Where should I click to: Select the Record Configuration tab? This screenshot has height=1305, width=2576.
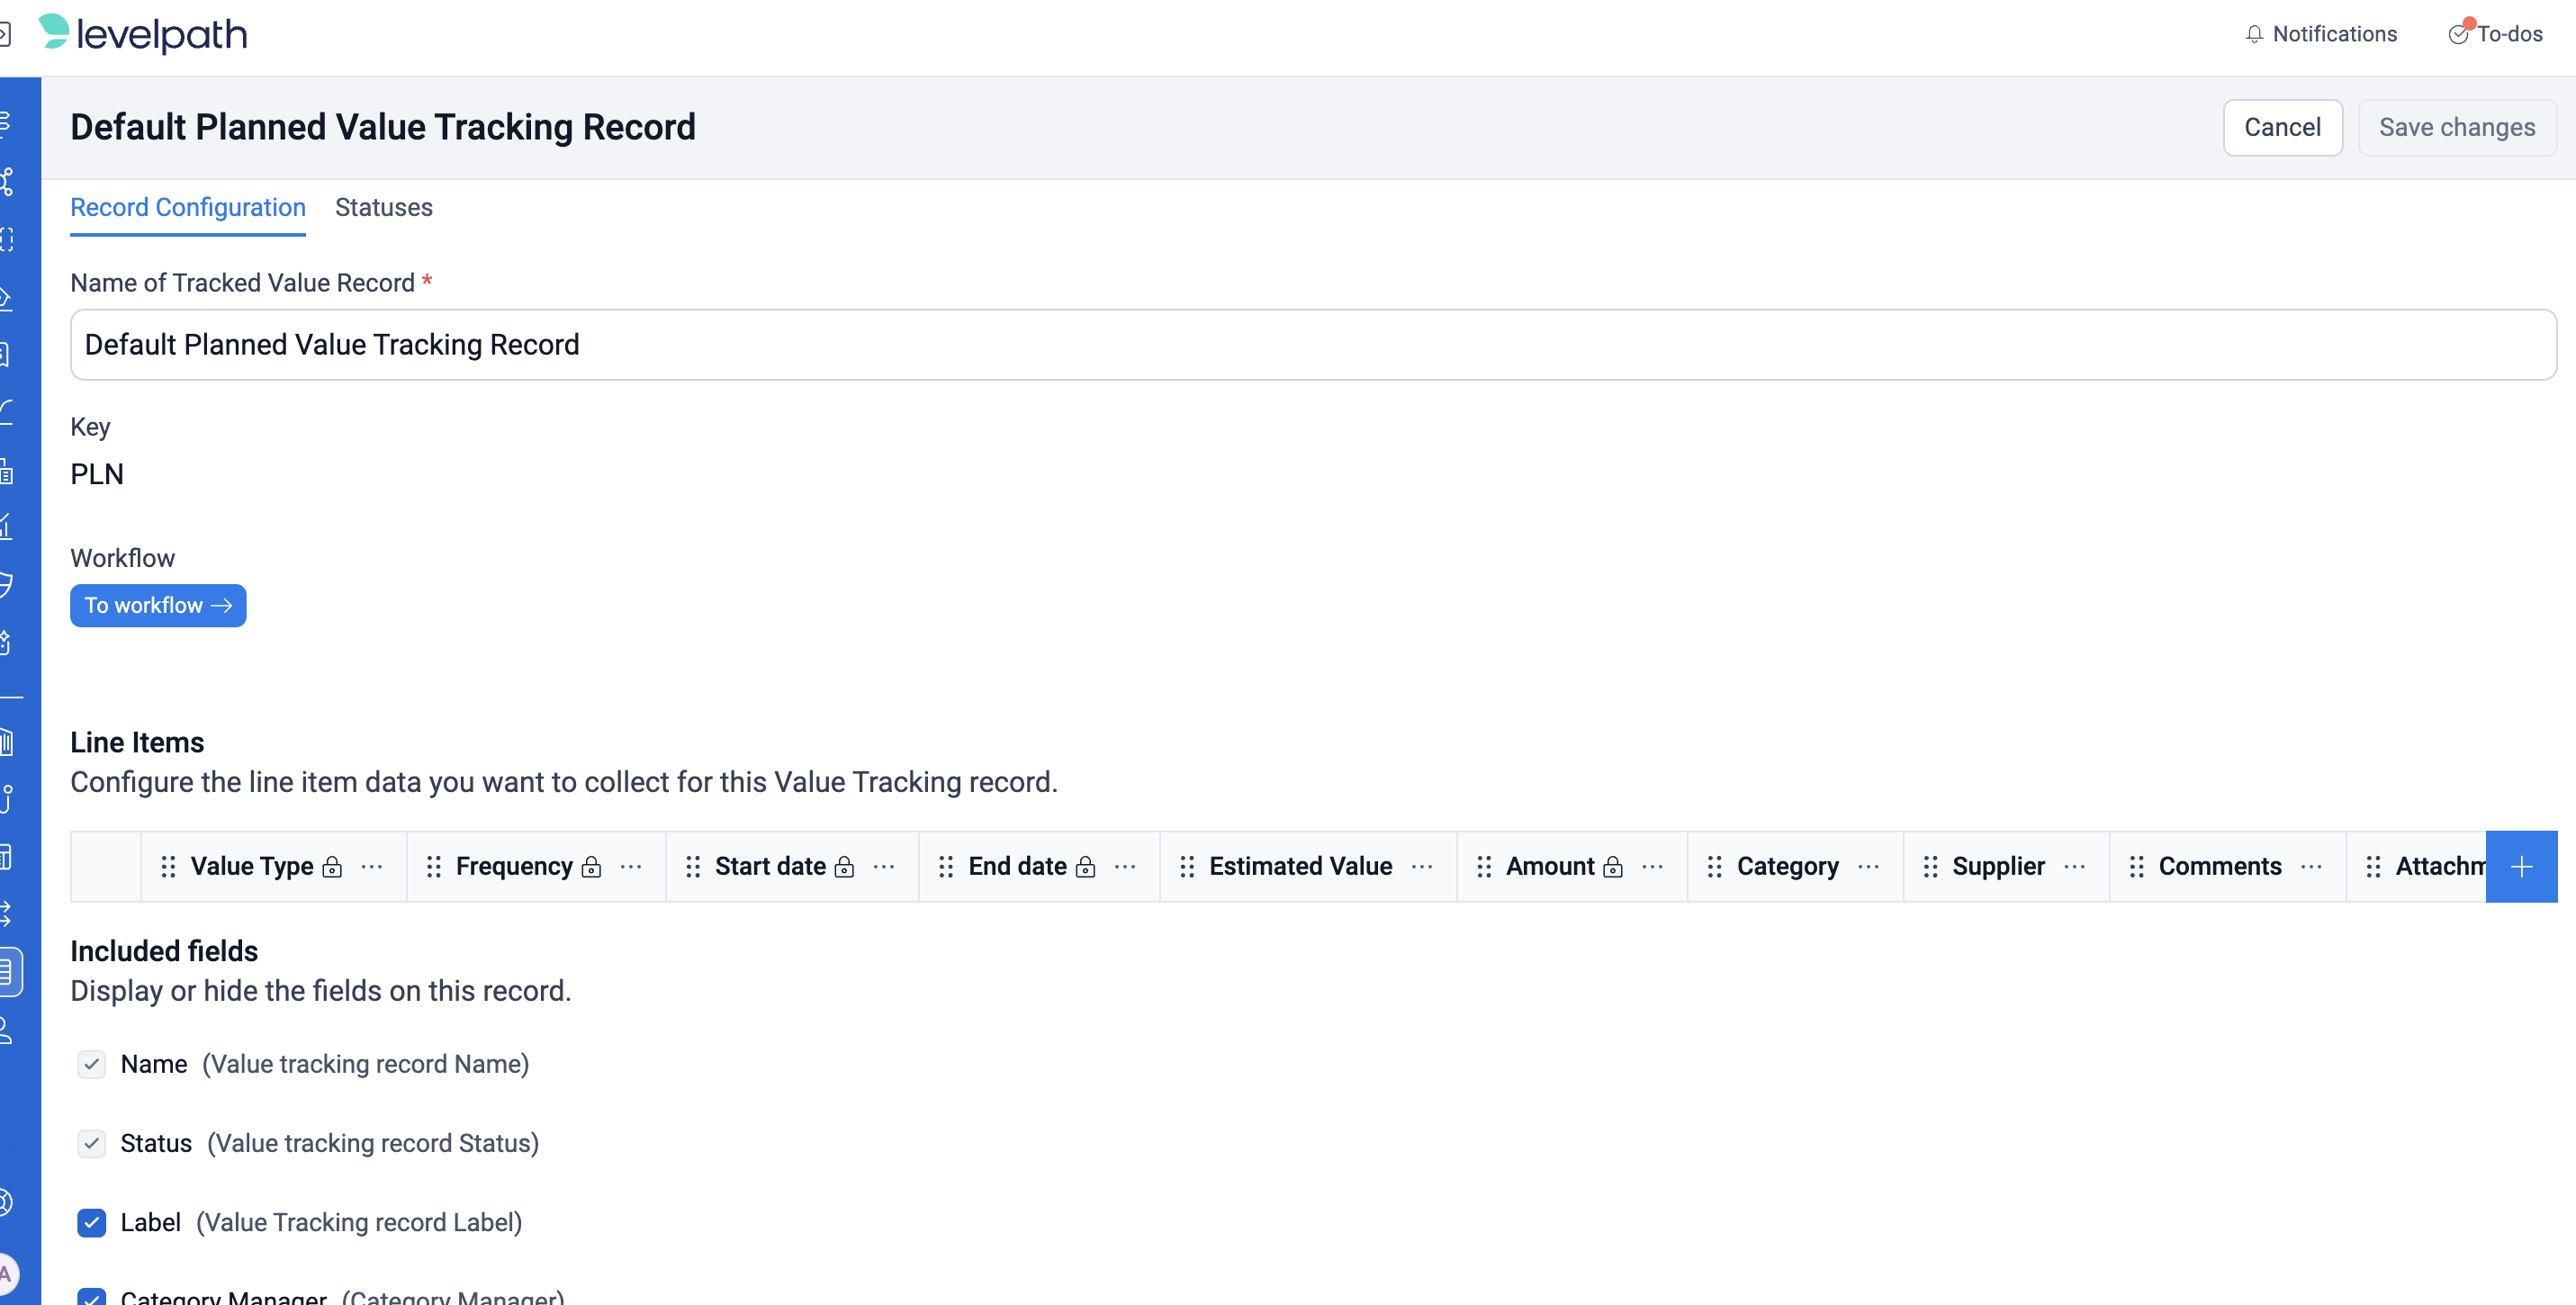[188, 207]
